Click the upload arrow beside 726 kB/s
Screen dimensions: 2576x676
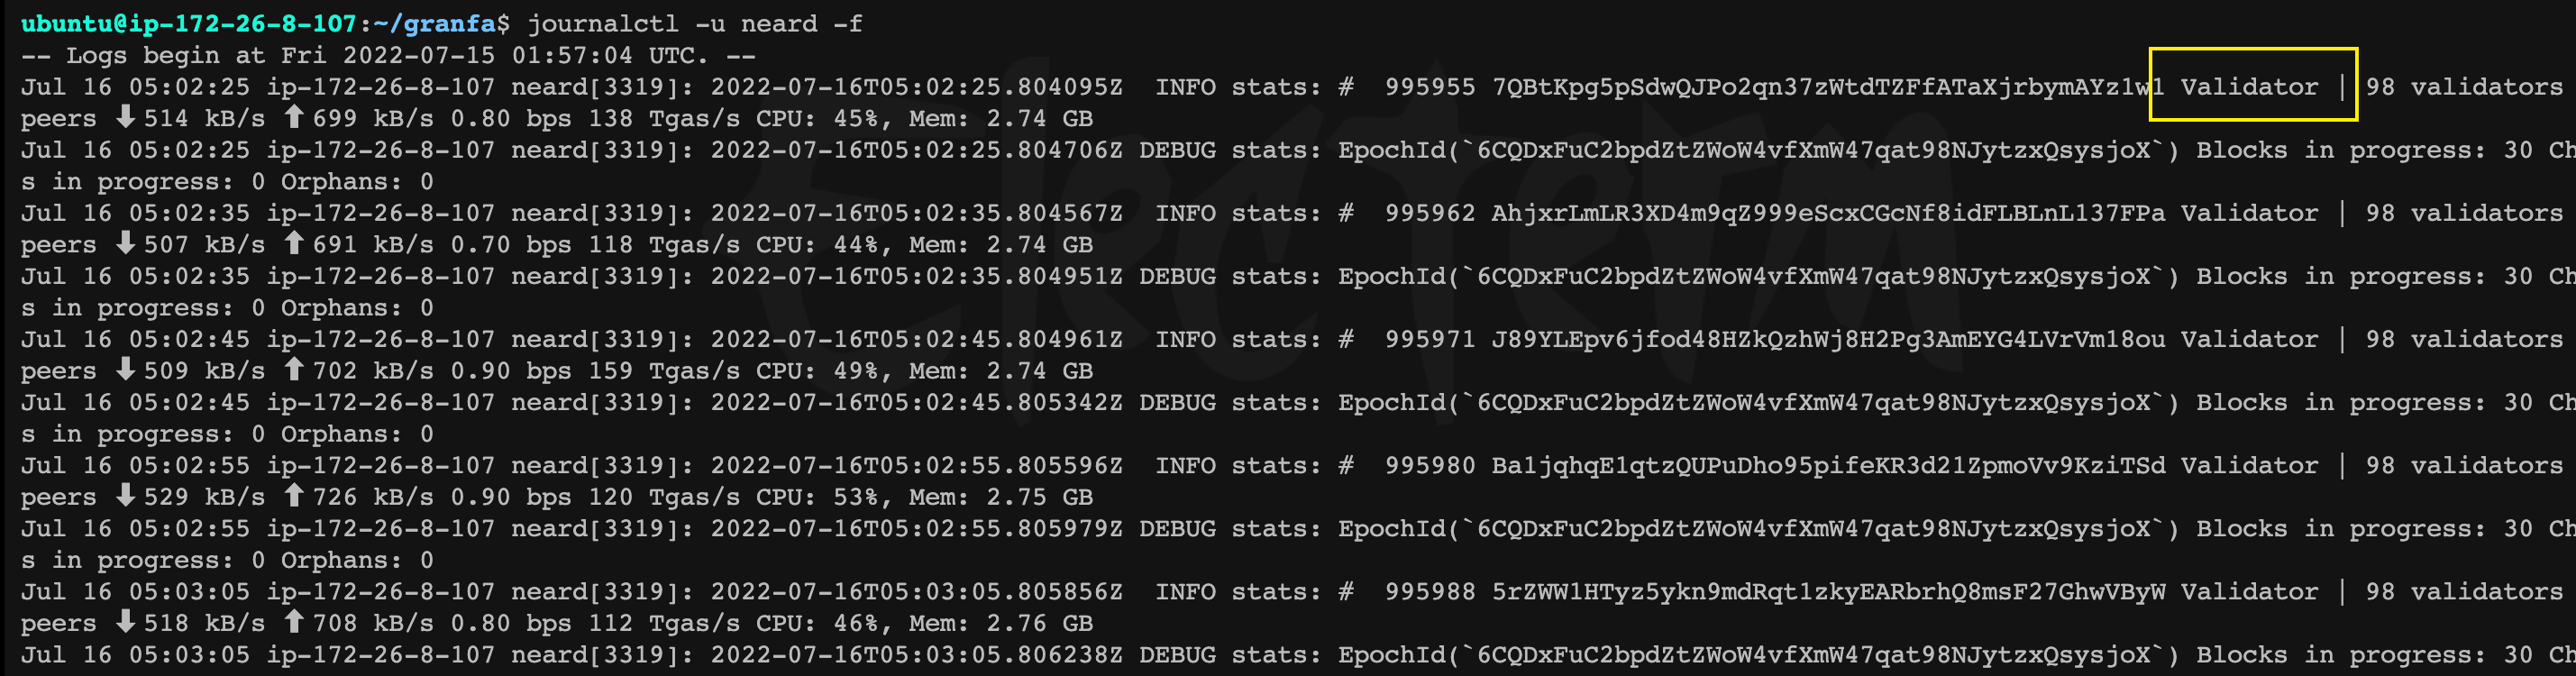pyautogui.click(x=293, y=495)
